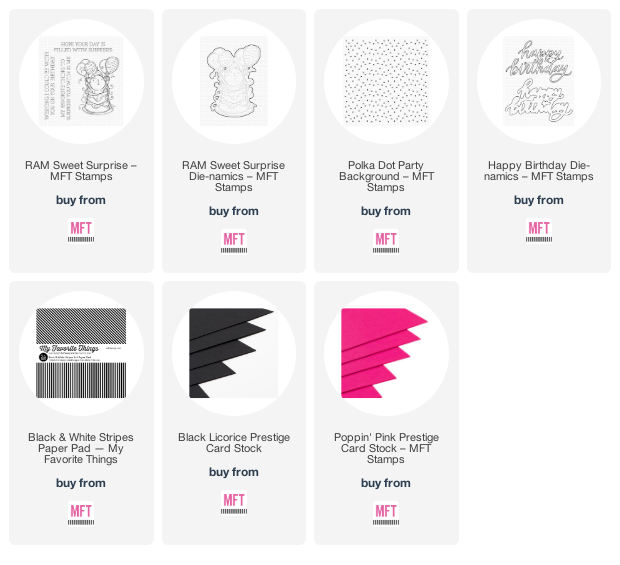Follow the Happy Birthday Die-namics title link

[539, 171]
